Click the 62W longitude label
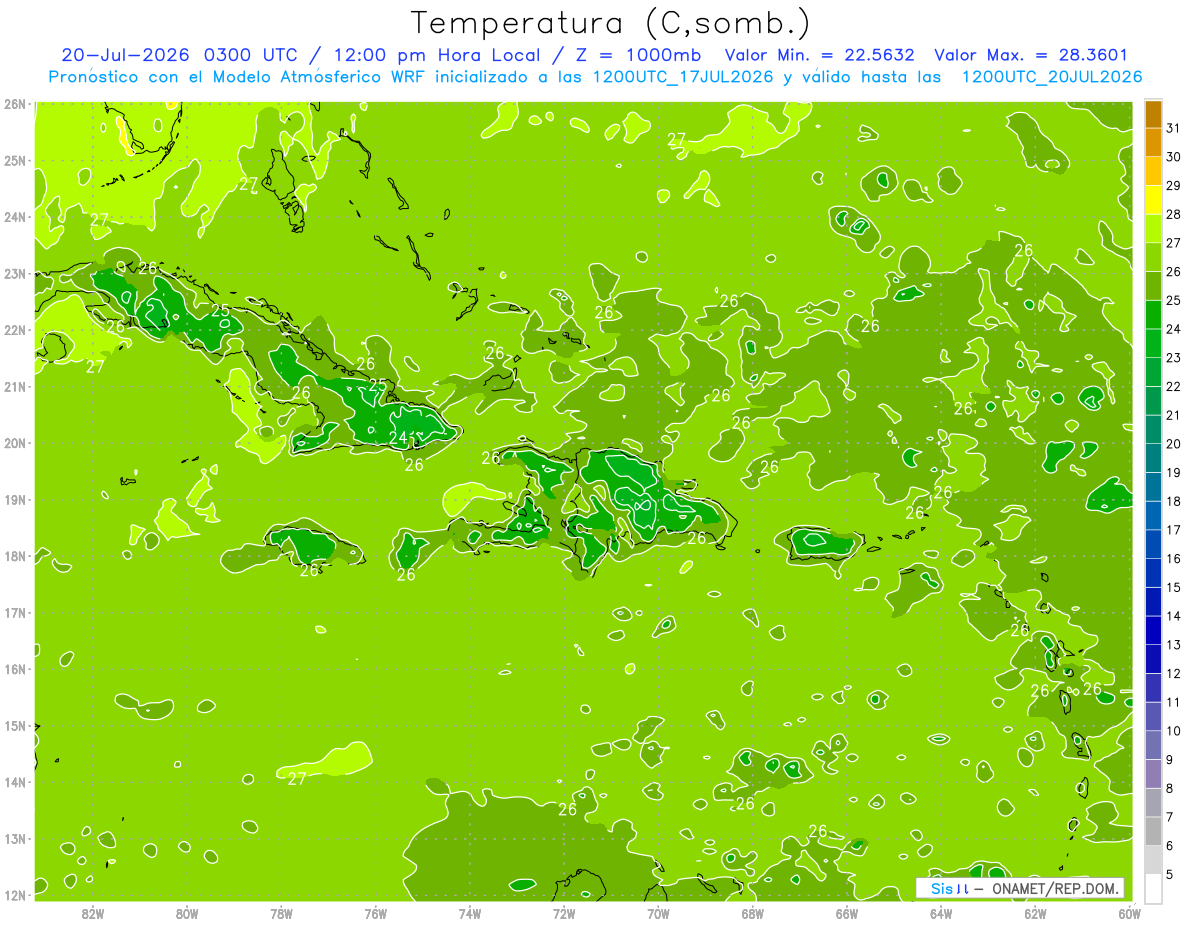Viewport: 1200px width, 927px height. pos(1034,913)
